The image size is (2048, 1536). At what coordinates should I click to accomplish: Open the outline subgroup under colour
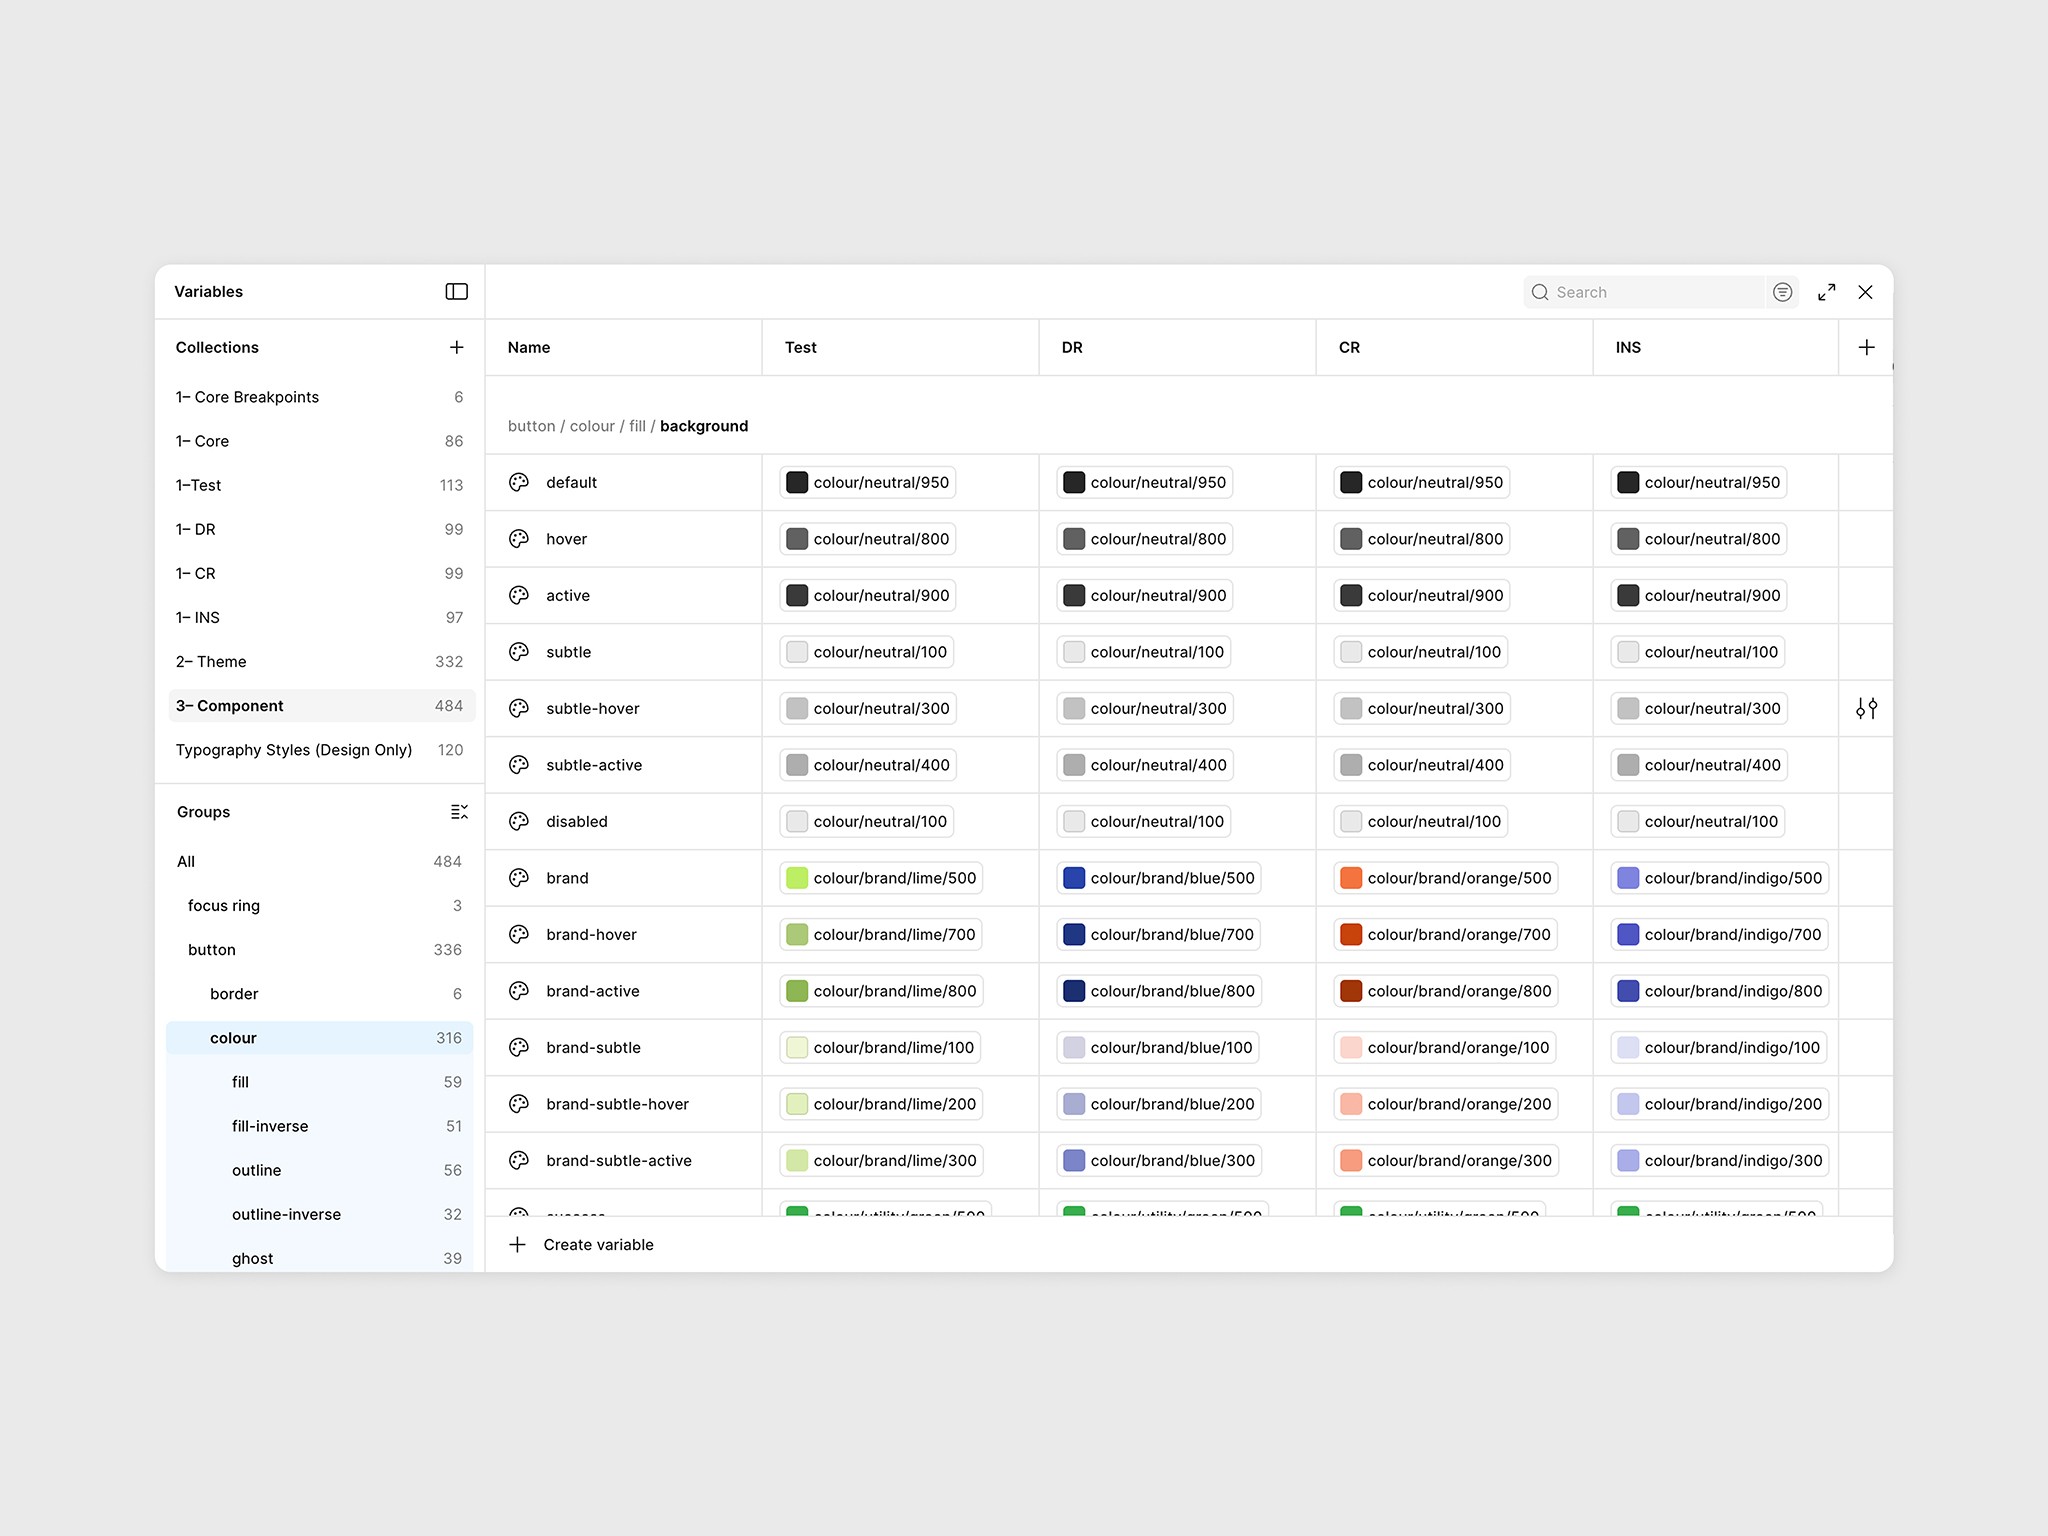coord(256,1170)
